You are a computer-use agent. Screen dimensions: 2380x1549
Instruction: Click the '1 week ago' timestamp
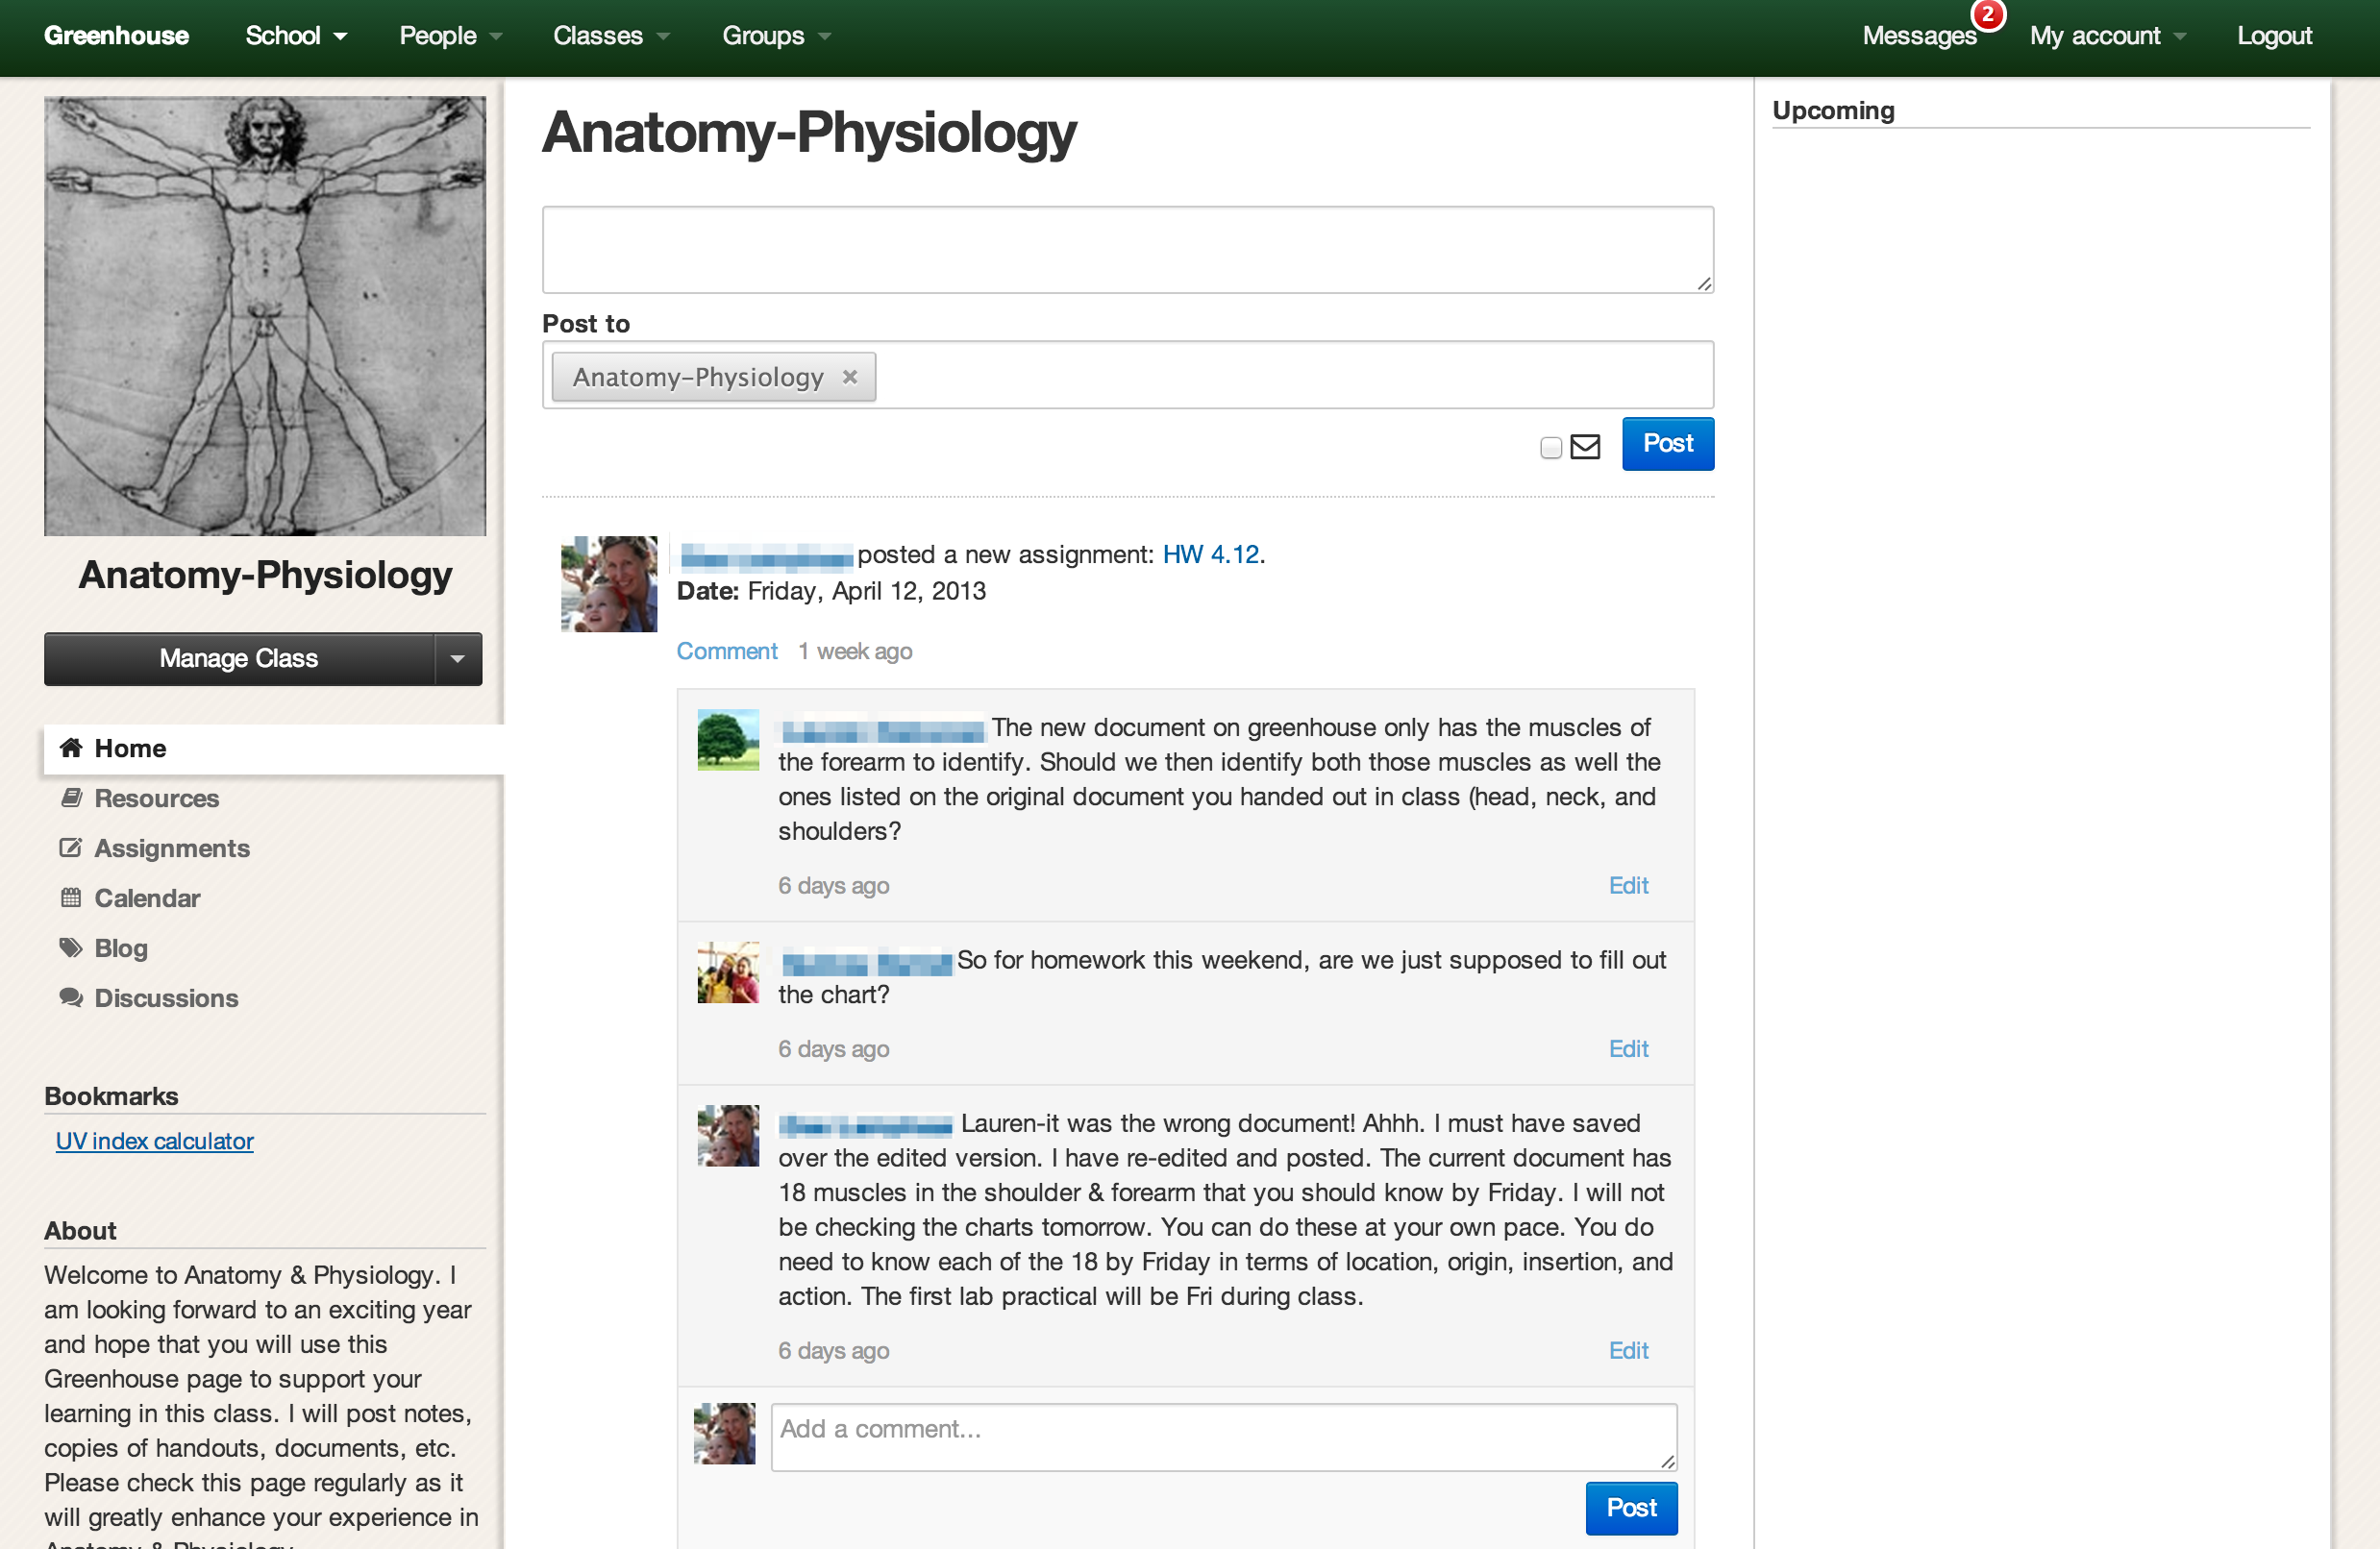coord(855,652)
